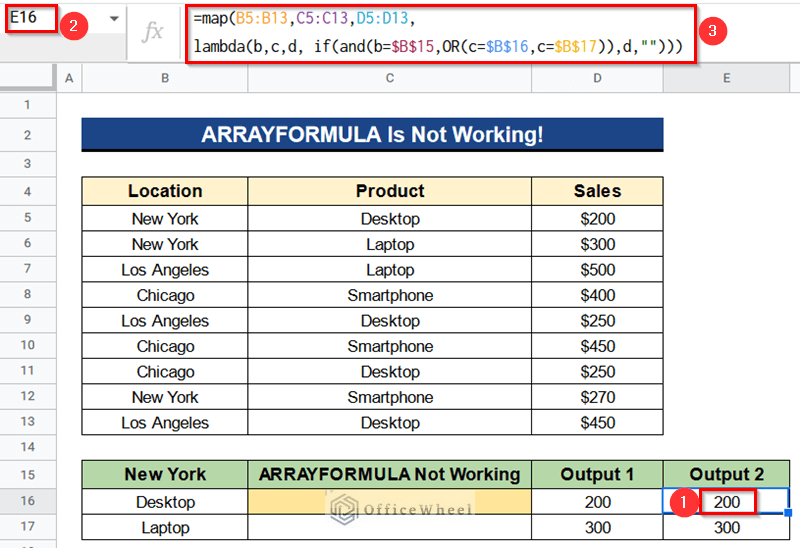Image resolution: width=800 pixels, height=548 pixels.
Task: Select the Smartphone cell in row 8
Action: pos(390,295)
